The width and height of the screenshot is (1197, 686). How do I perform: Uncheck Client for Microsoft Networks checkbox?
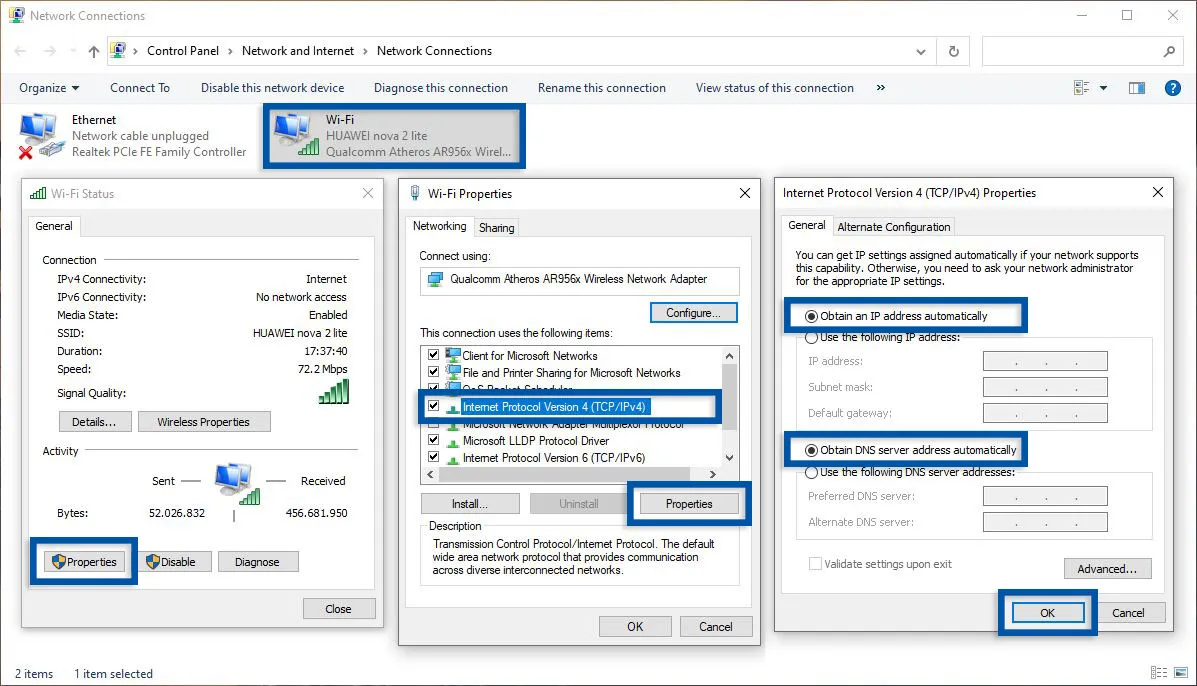click(433, 355)
